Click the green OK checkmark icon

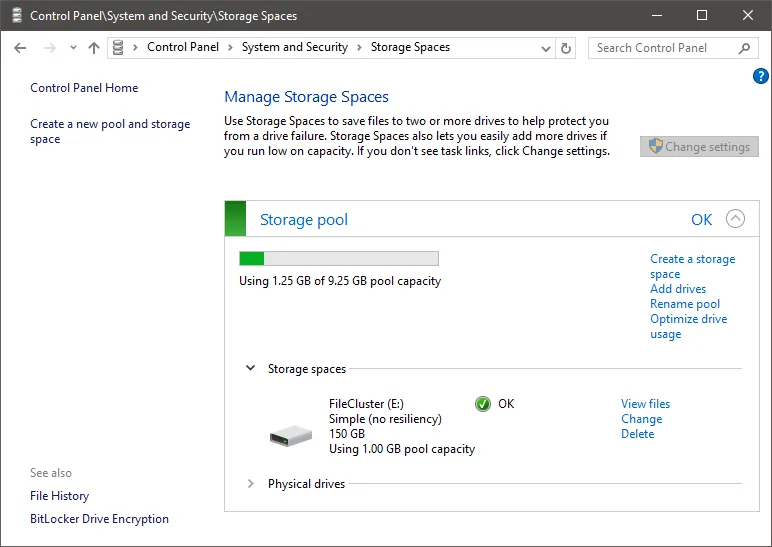point(482,404)
